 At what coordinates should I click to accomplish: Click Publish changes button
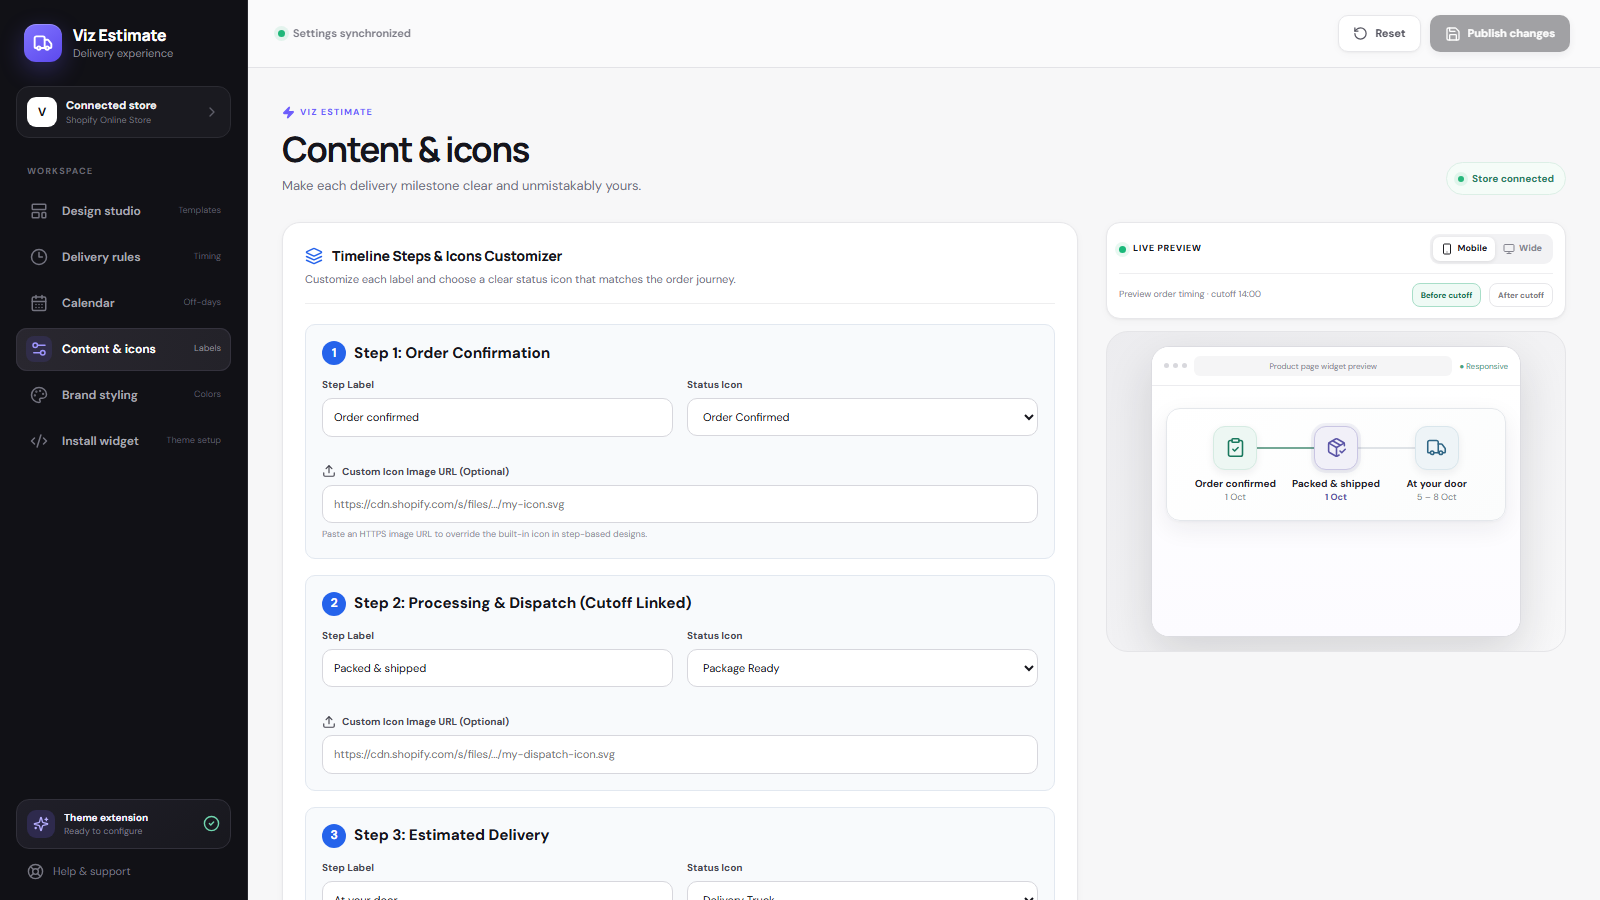[1500, 33]
